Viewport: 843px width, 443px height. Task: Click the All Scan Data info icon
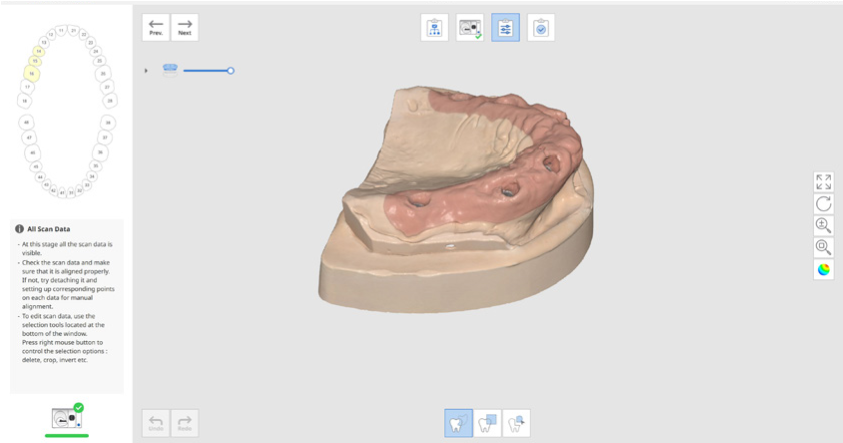pyautogui.click(x=19, y=228)
